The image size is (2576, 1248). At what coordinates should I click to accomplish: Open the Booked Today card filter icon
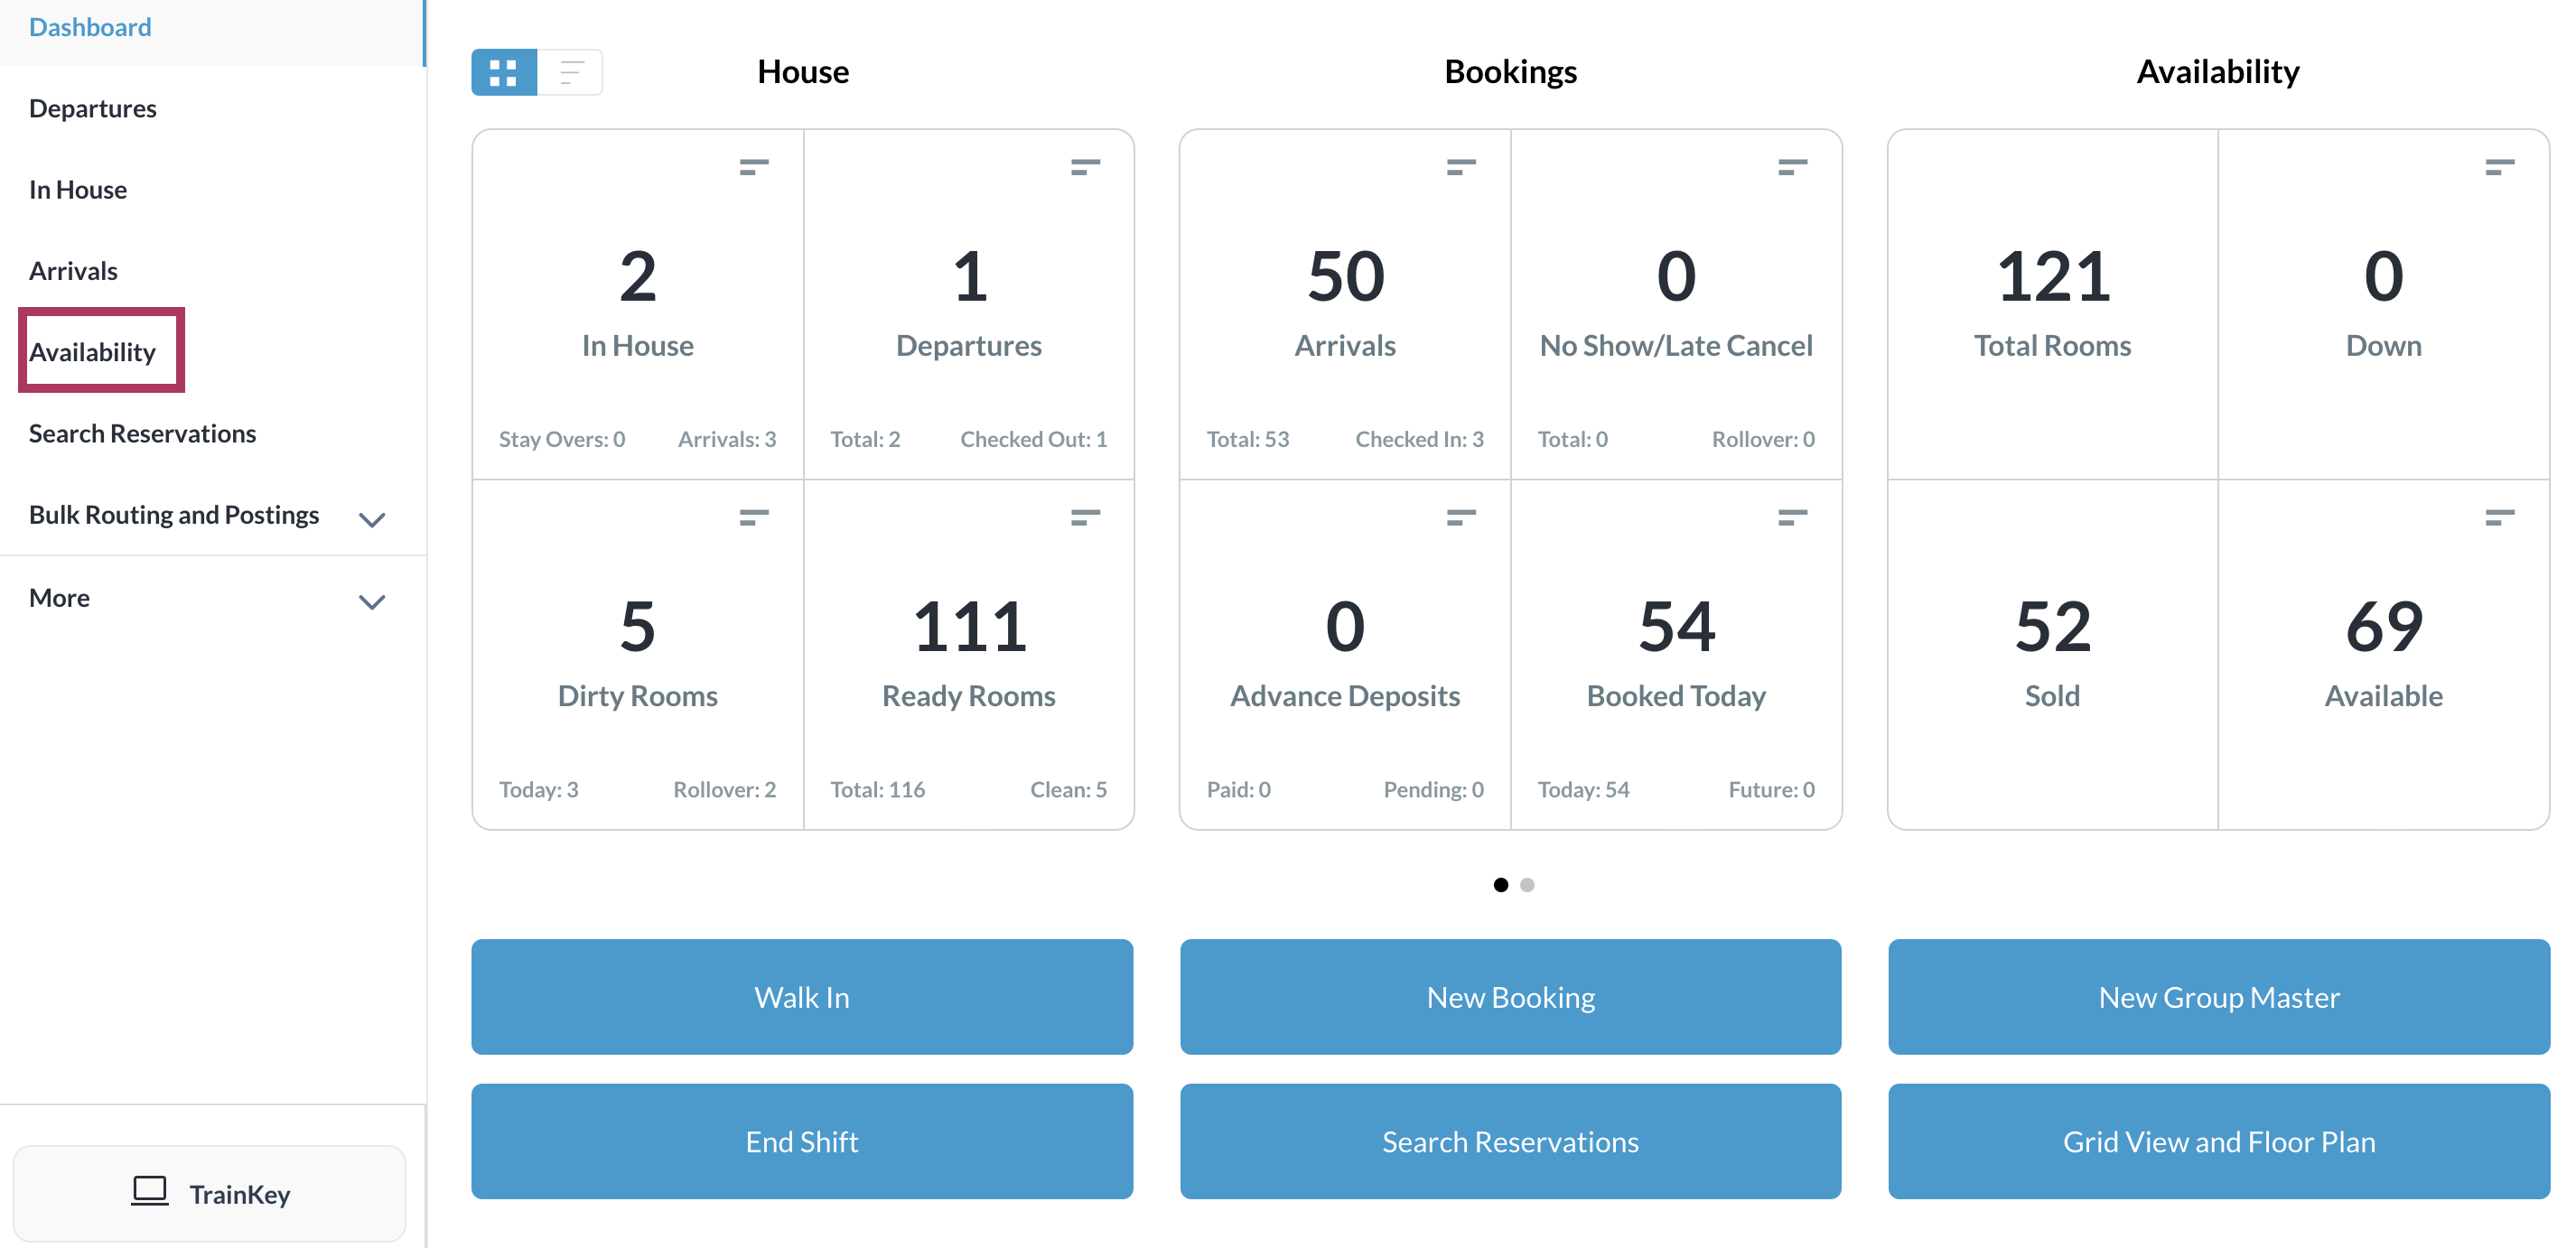pyautogui.click(x=1791, y=517)
